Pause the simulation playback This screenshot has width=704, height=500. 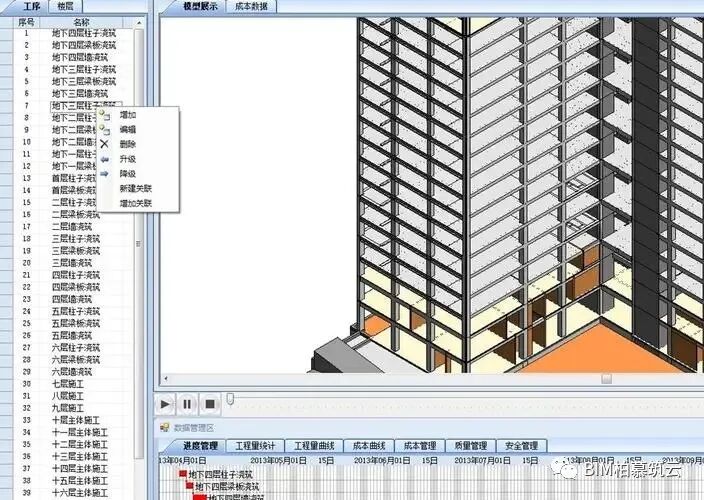(x=187, y=404)
